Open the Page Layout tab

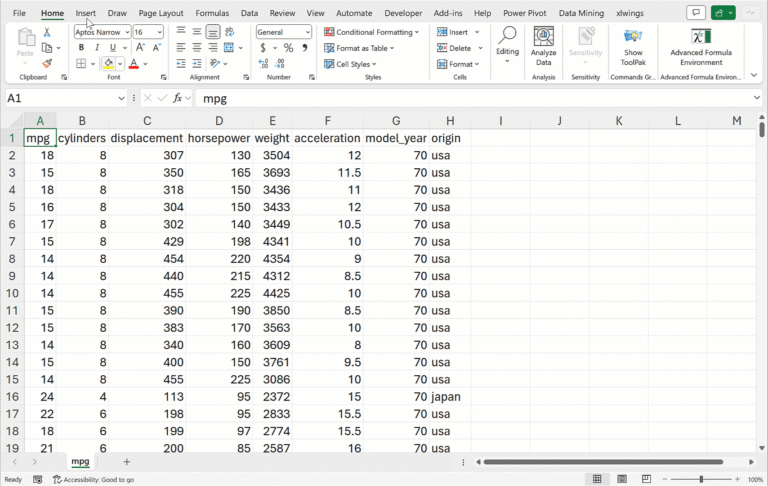click(160, 13)
